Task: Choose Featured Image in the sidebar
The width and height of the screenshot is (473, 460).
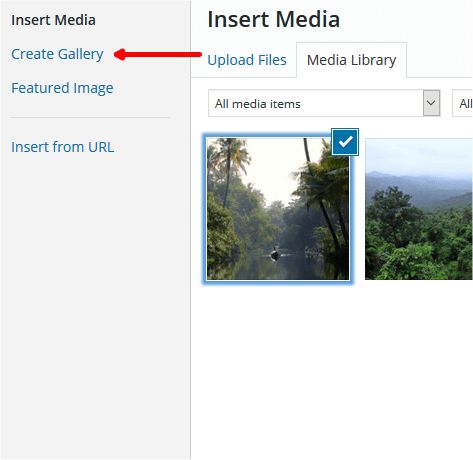Action: [62, 88]
